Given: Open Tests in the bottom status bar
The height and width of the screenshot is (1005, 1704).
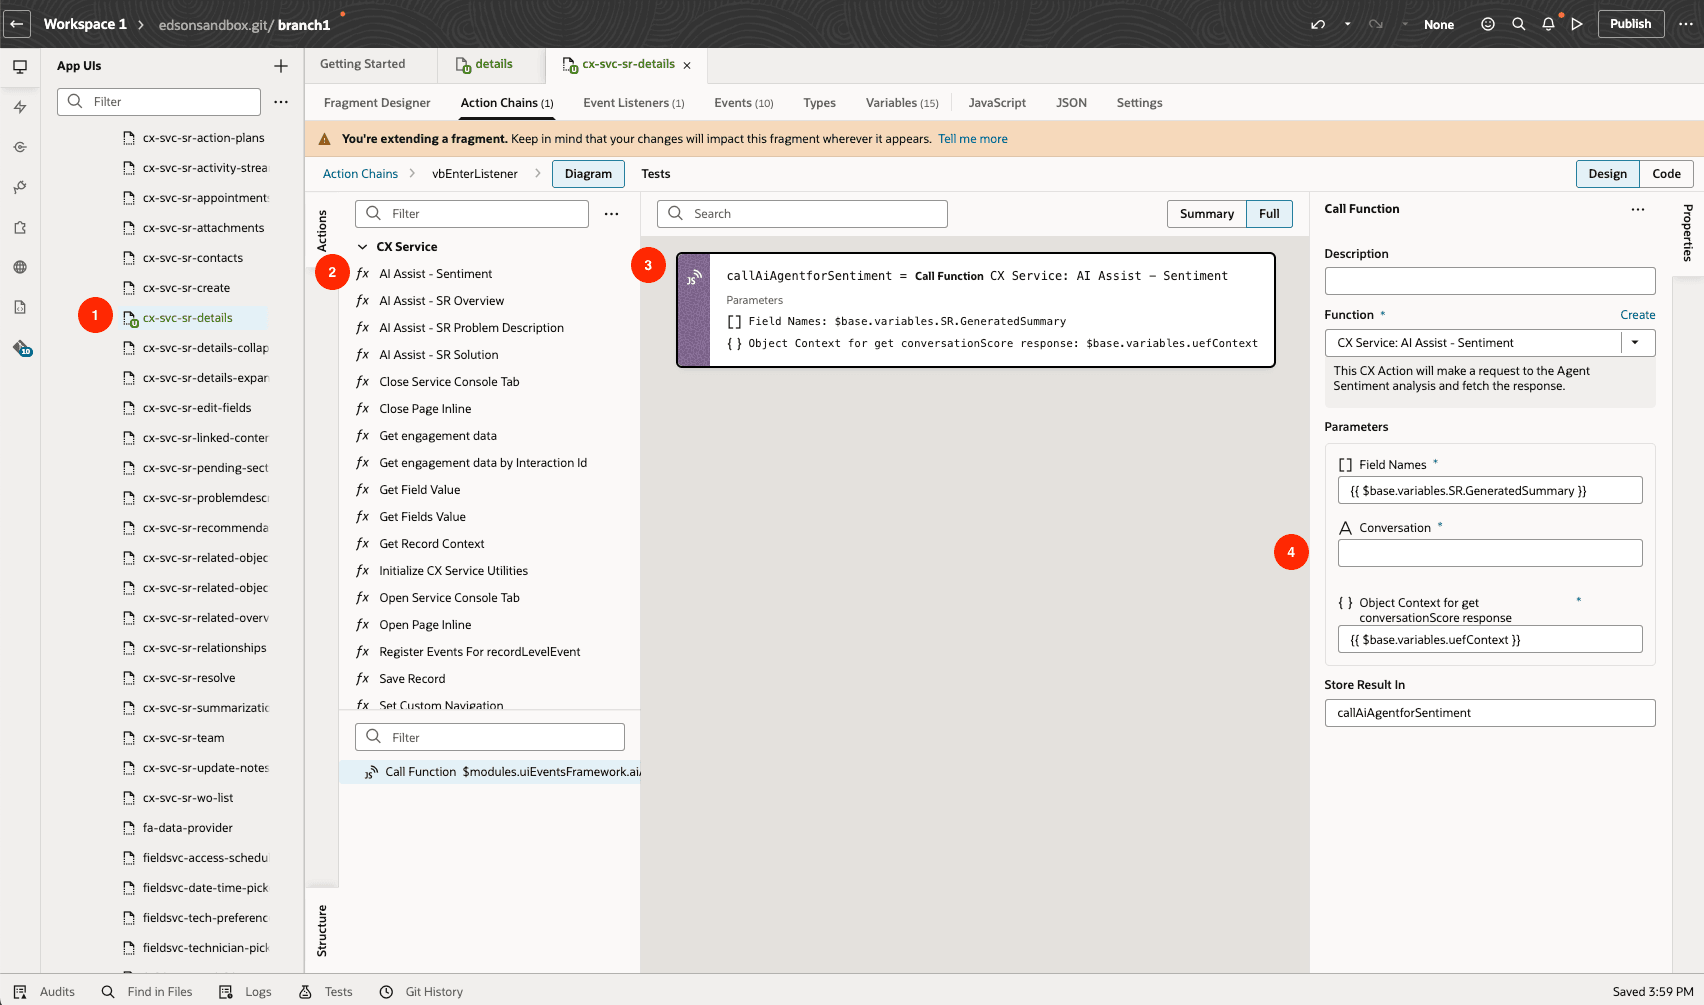Looking at the screenshot, I should click(326, 992).
